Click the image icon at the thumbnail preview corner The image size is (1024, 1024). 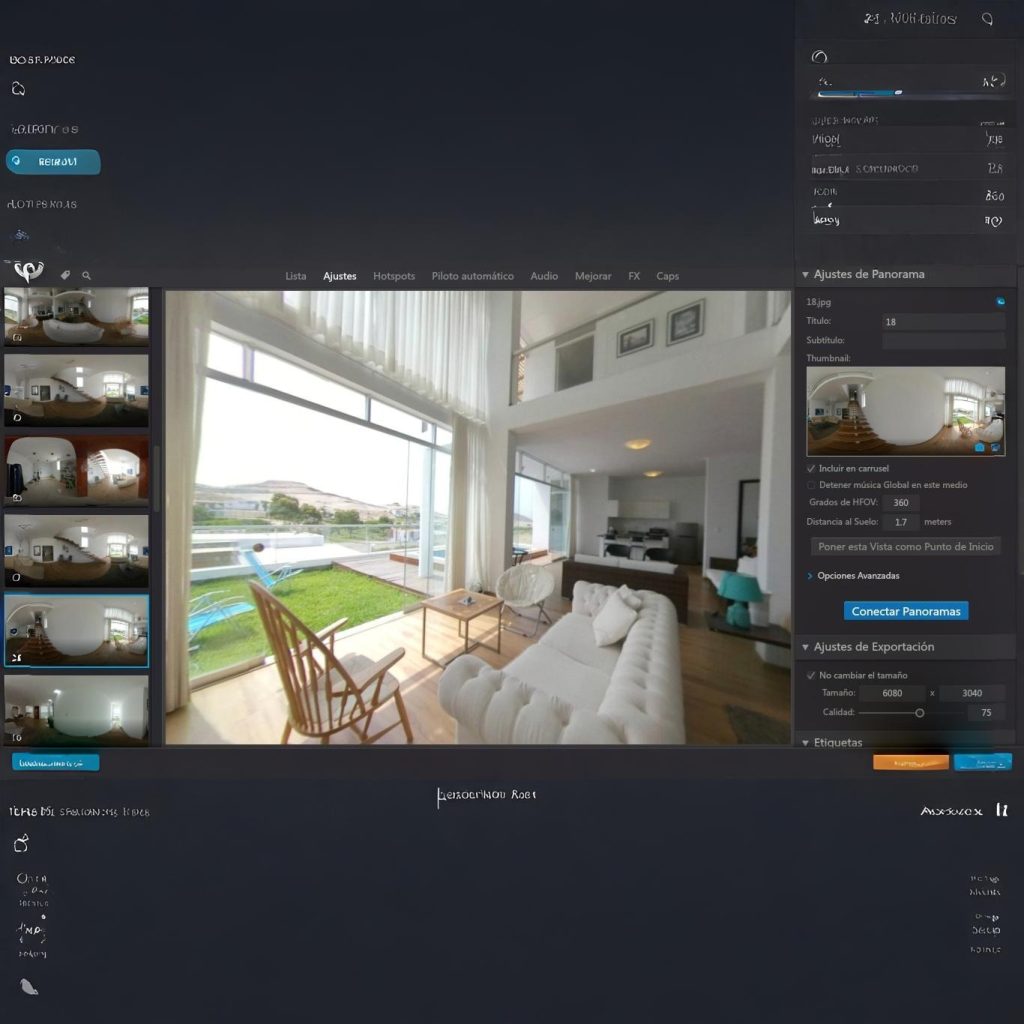[996, 447]
